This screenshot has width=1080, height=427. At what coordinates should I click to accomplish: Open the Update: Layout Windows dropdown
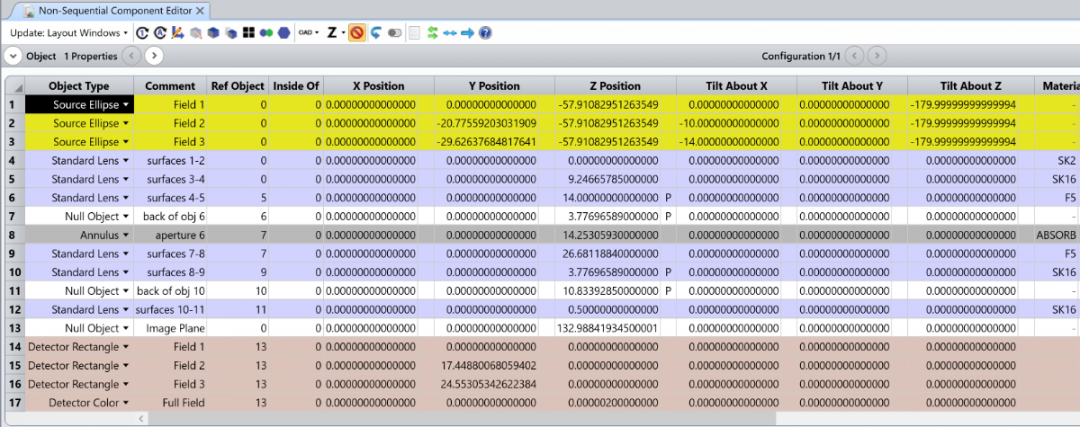(x=69, y=32)
